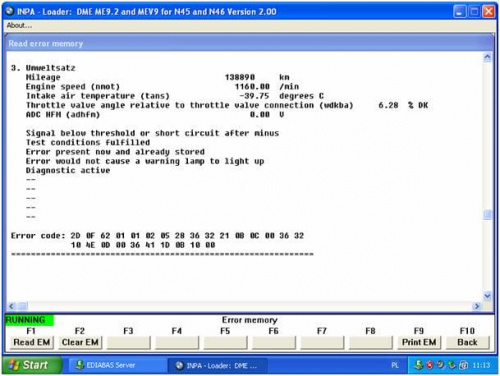Image resolution: width=500 pixels, height=376 pixels.
Task: Click the red shield tray icon
Action: click(430, 365)
